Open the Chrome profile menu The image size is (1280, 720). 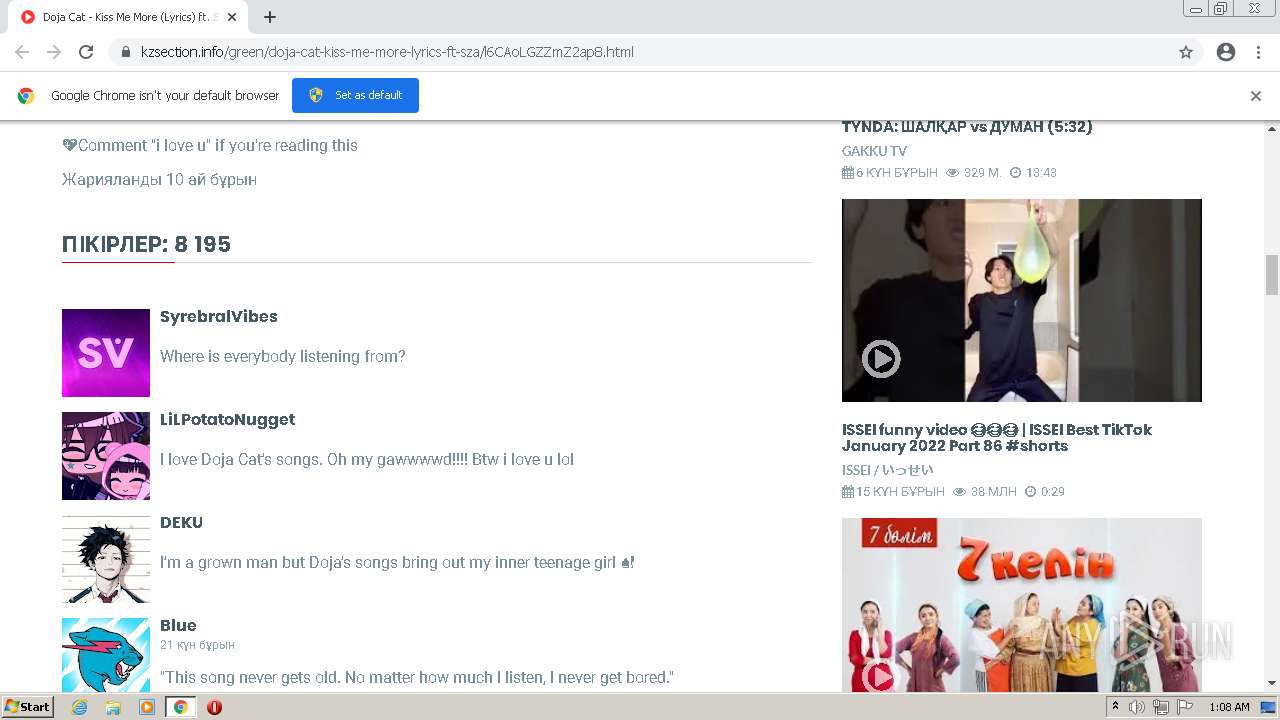pos(1226,52)
